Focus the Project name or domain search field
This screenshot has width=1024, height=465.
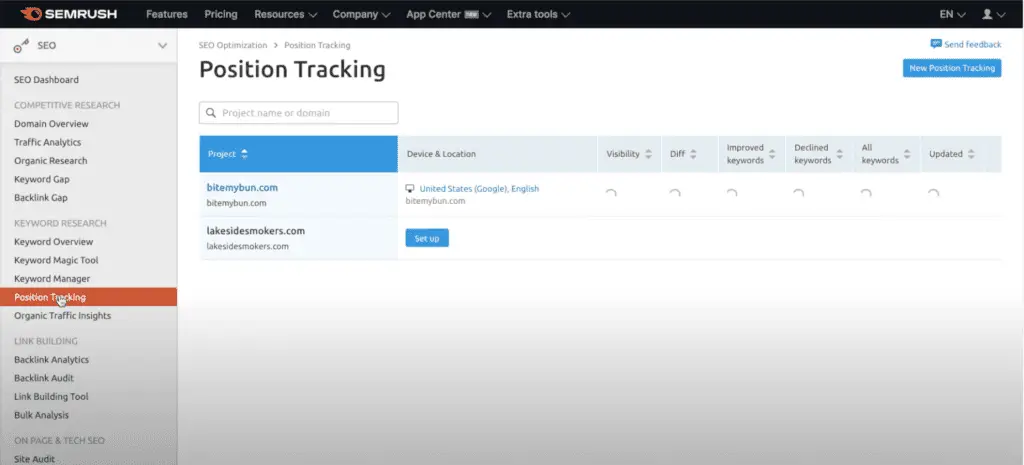click(x=298, y=112)
